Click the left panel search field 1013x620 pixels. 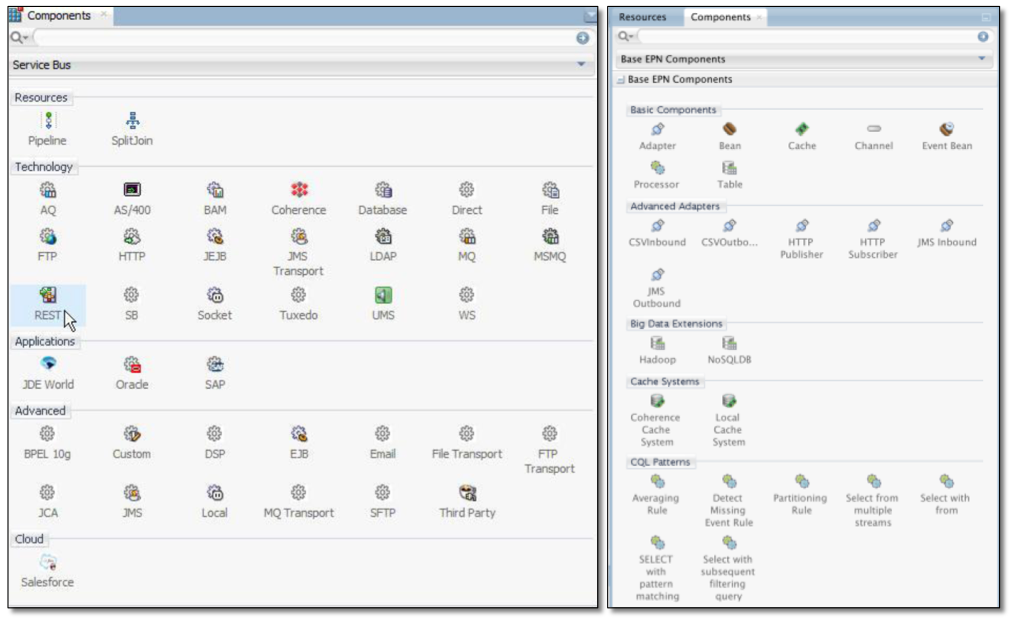(x=303, y=38)
